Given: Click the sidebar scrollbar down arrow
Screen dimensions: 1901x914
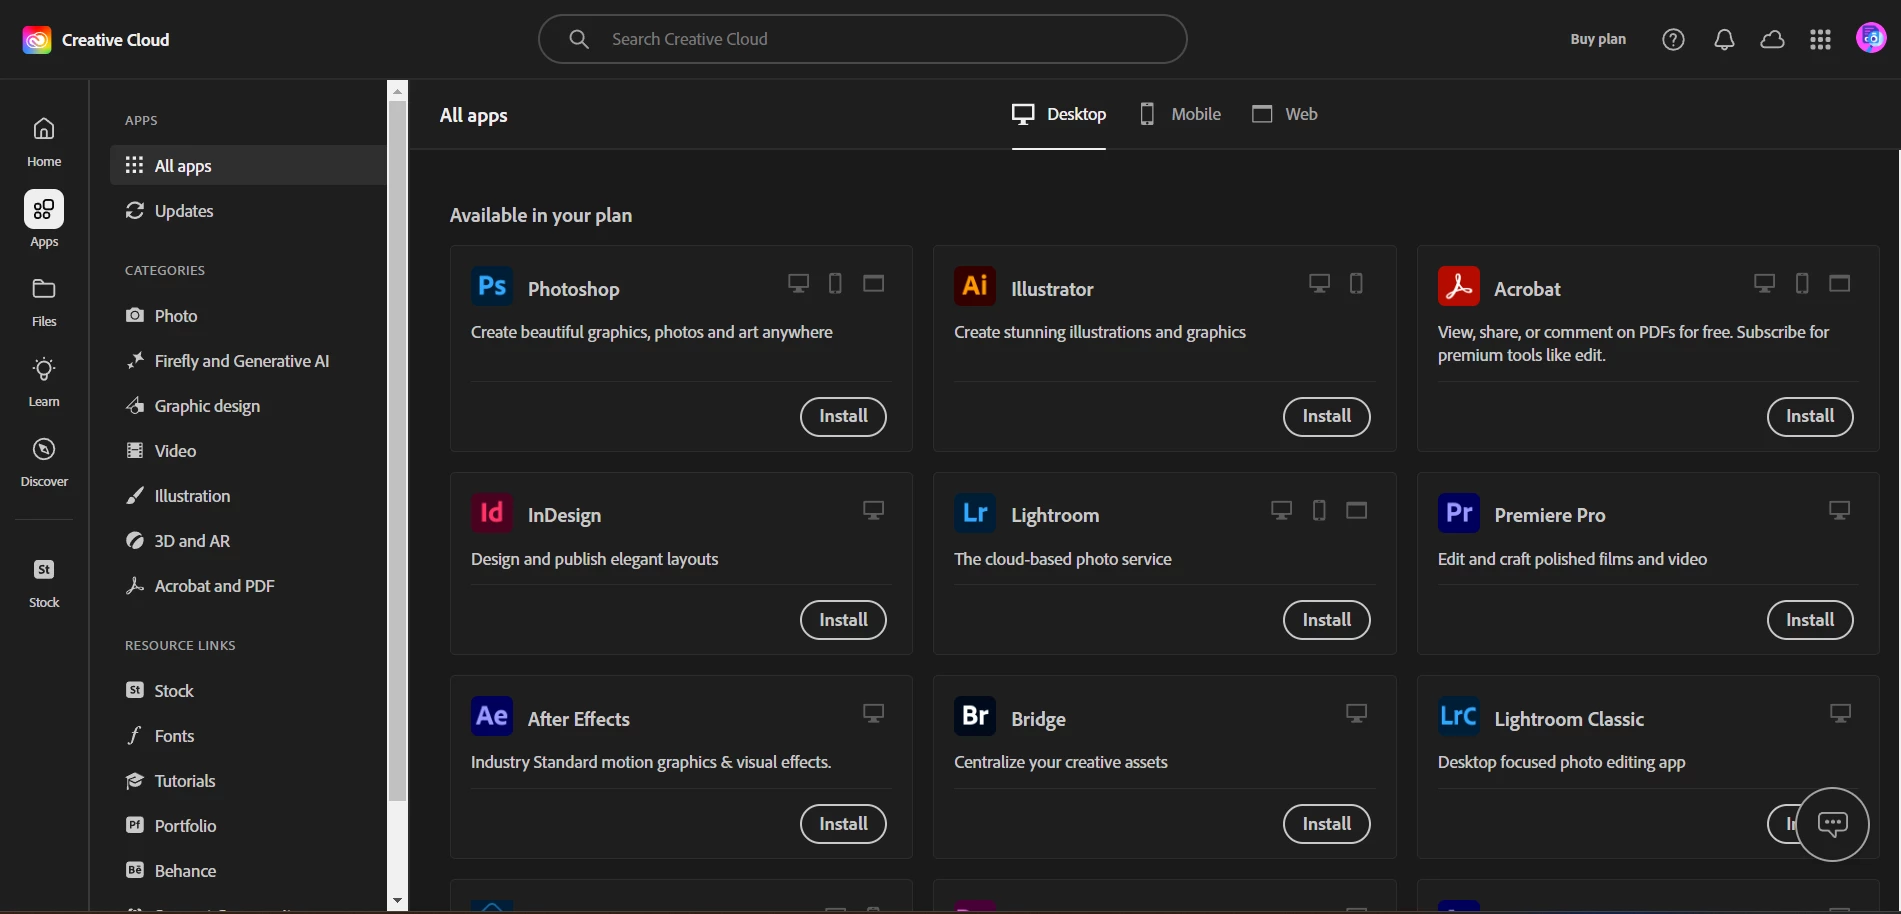Looking at the screenshot, I should click(398, 901).
